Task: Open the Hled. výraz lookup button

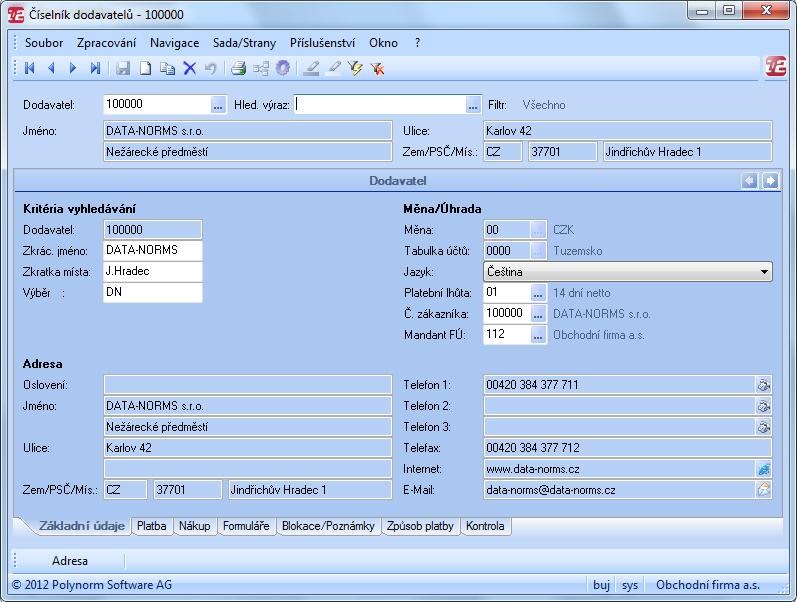Action: coord(473,105)
